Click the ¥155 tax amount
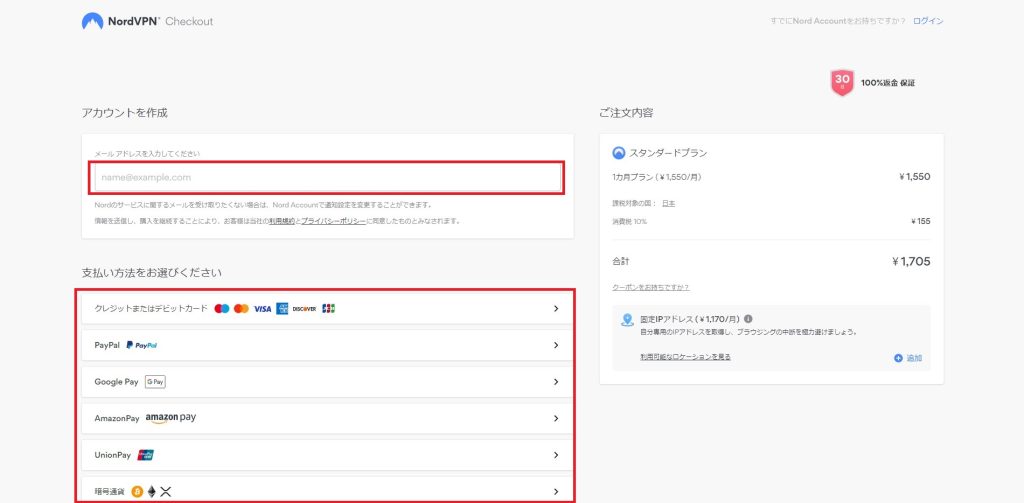The height and width of the screenshot is (503, 1024). click(920, 221)
